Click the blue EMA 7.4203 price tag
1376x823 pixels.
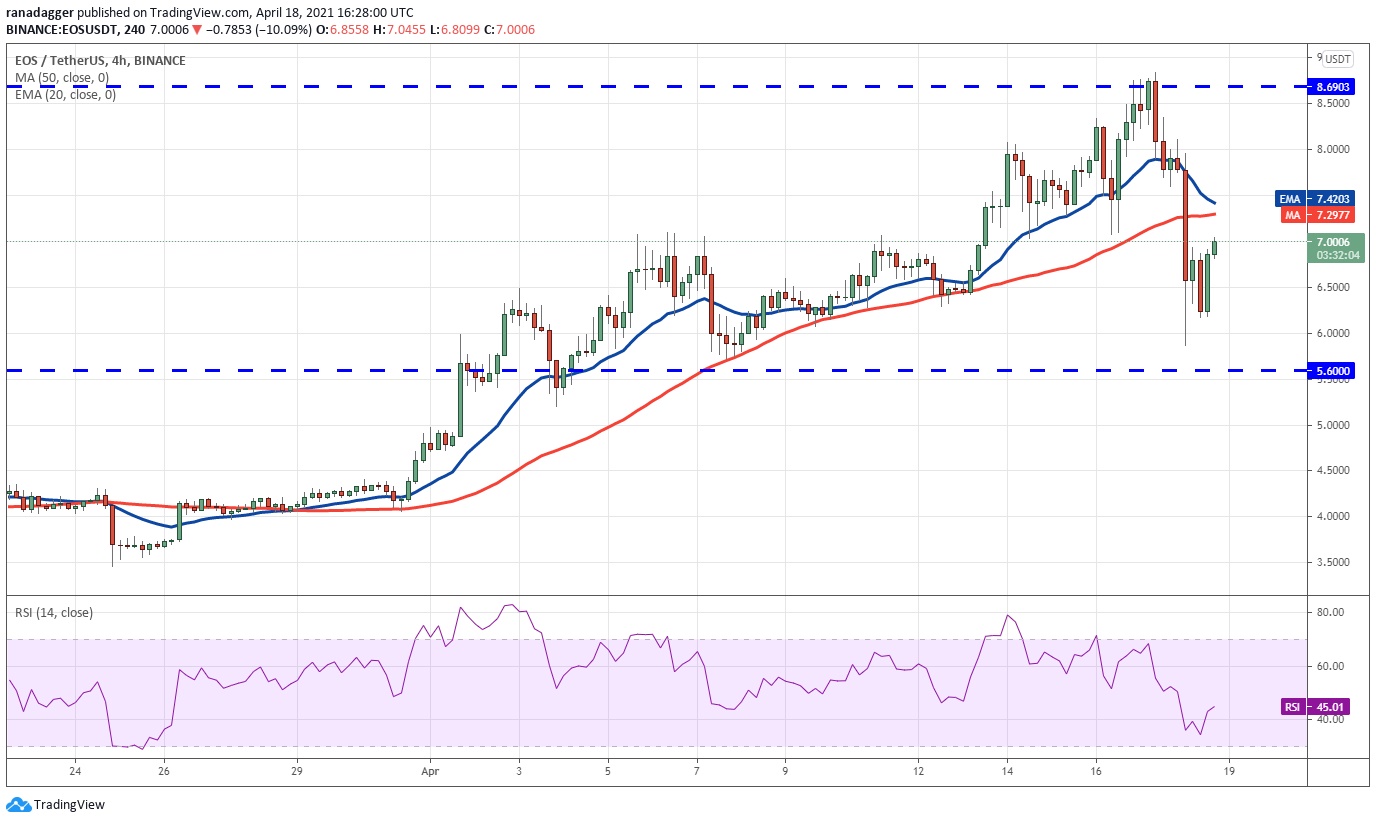[x=1315, y=198]
